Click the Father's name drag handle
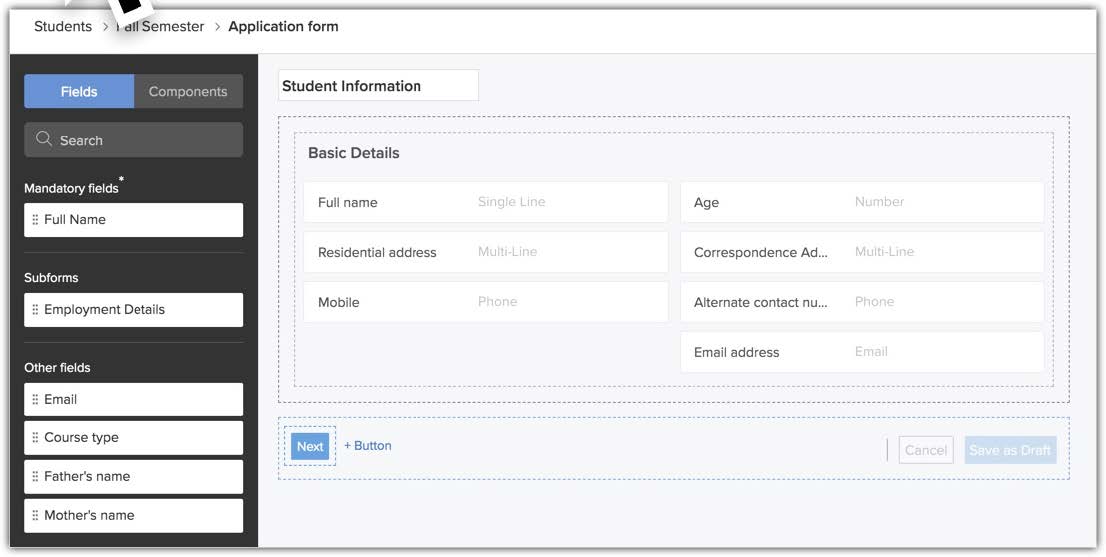This screenshot has width=1106, height=557. (x=35, y=477)
